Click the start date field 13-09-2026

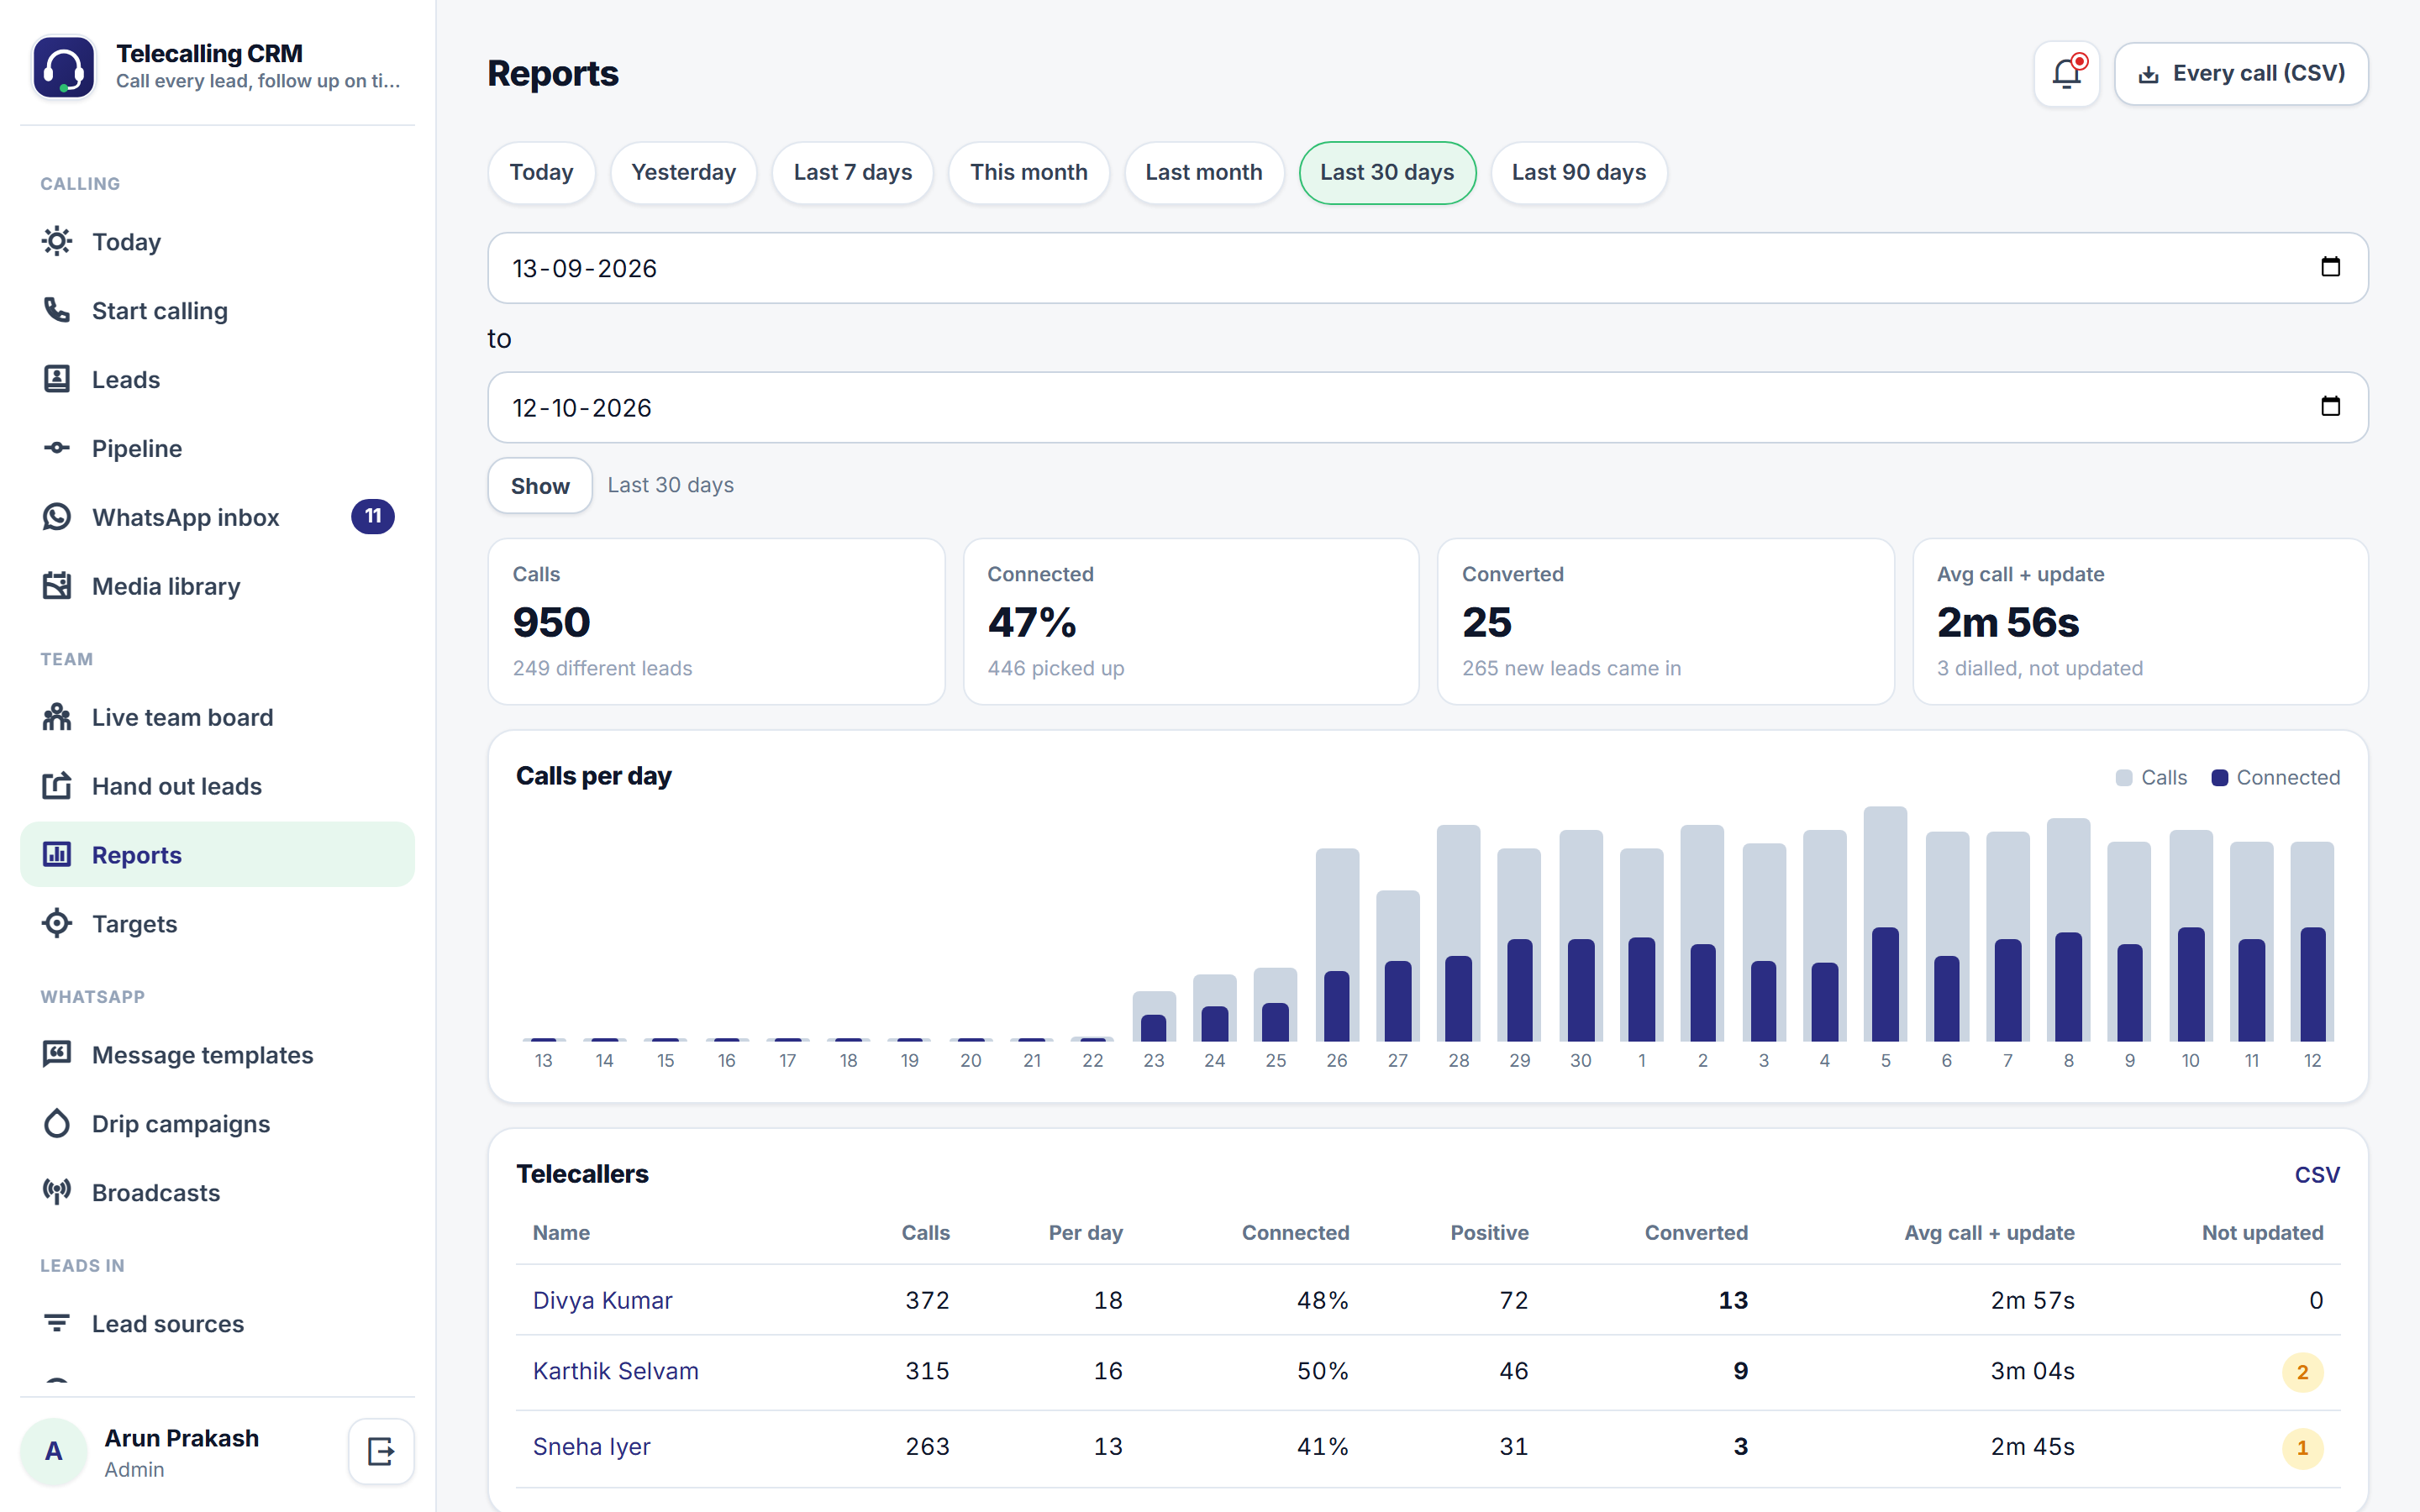pyautogui.click(x=1427, y=268)
